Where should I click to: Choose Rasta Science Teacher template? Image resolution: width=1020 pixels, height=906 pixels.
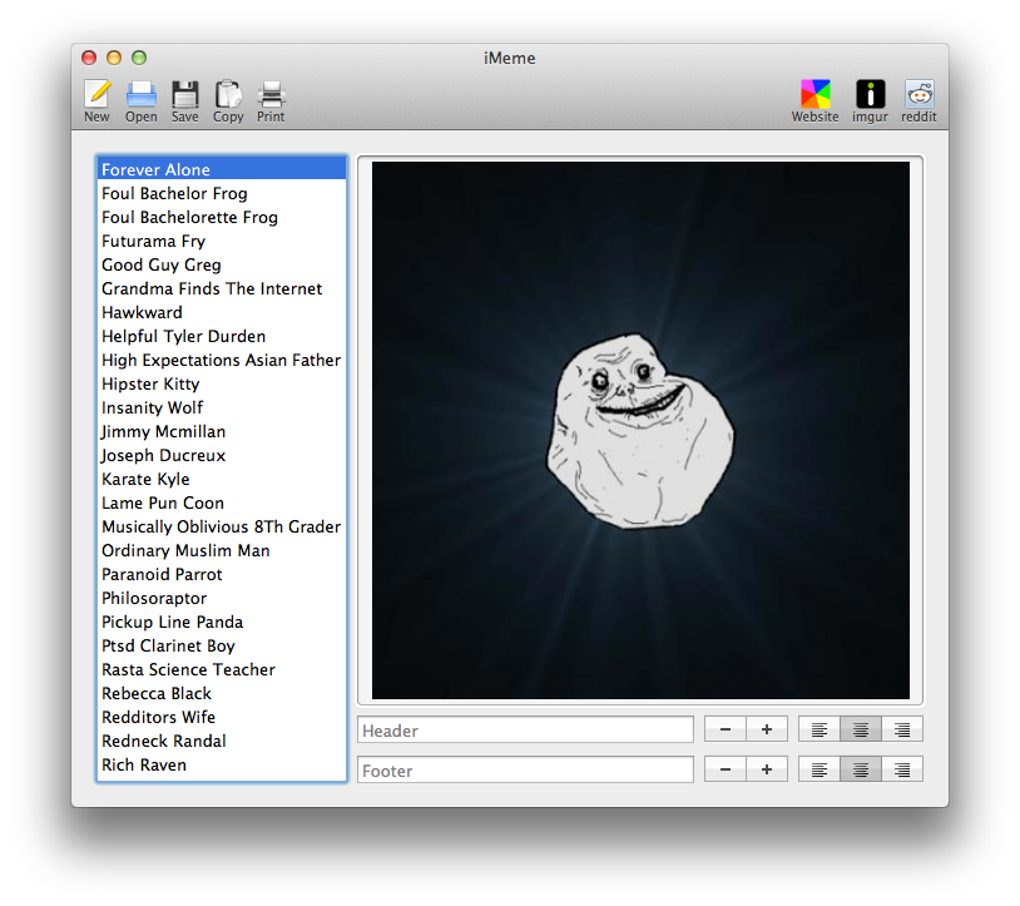(x=222, y=669)
